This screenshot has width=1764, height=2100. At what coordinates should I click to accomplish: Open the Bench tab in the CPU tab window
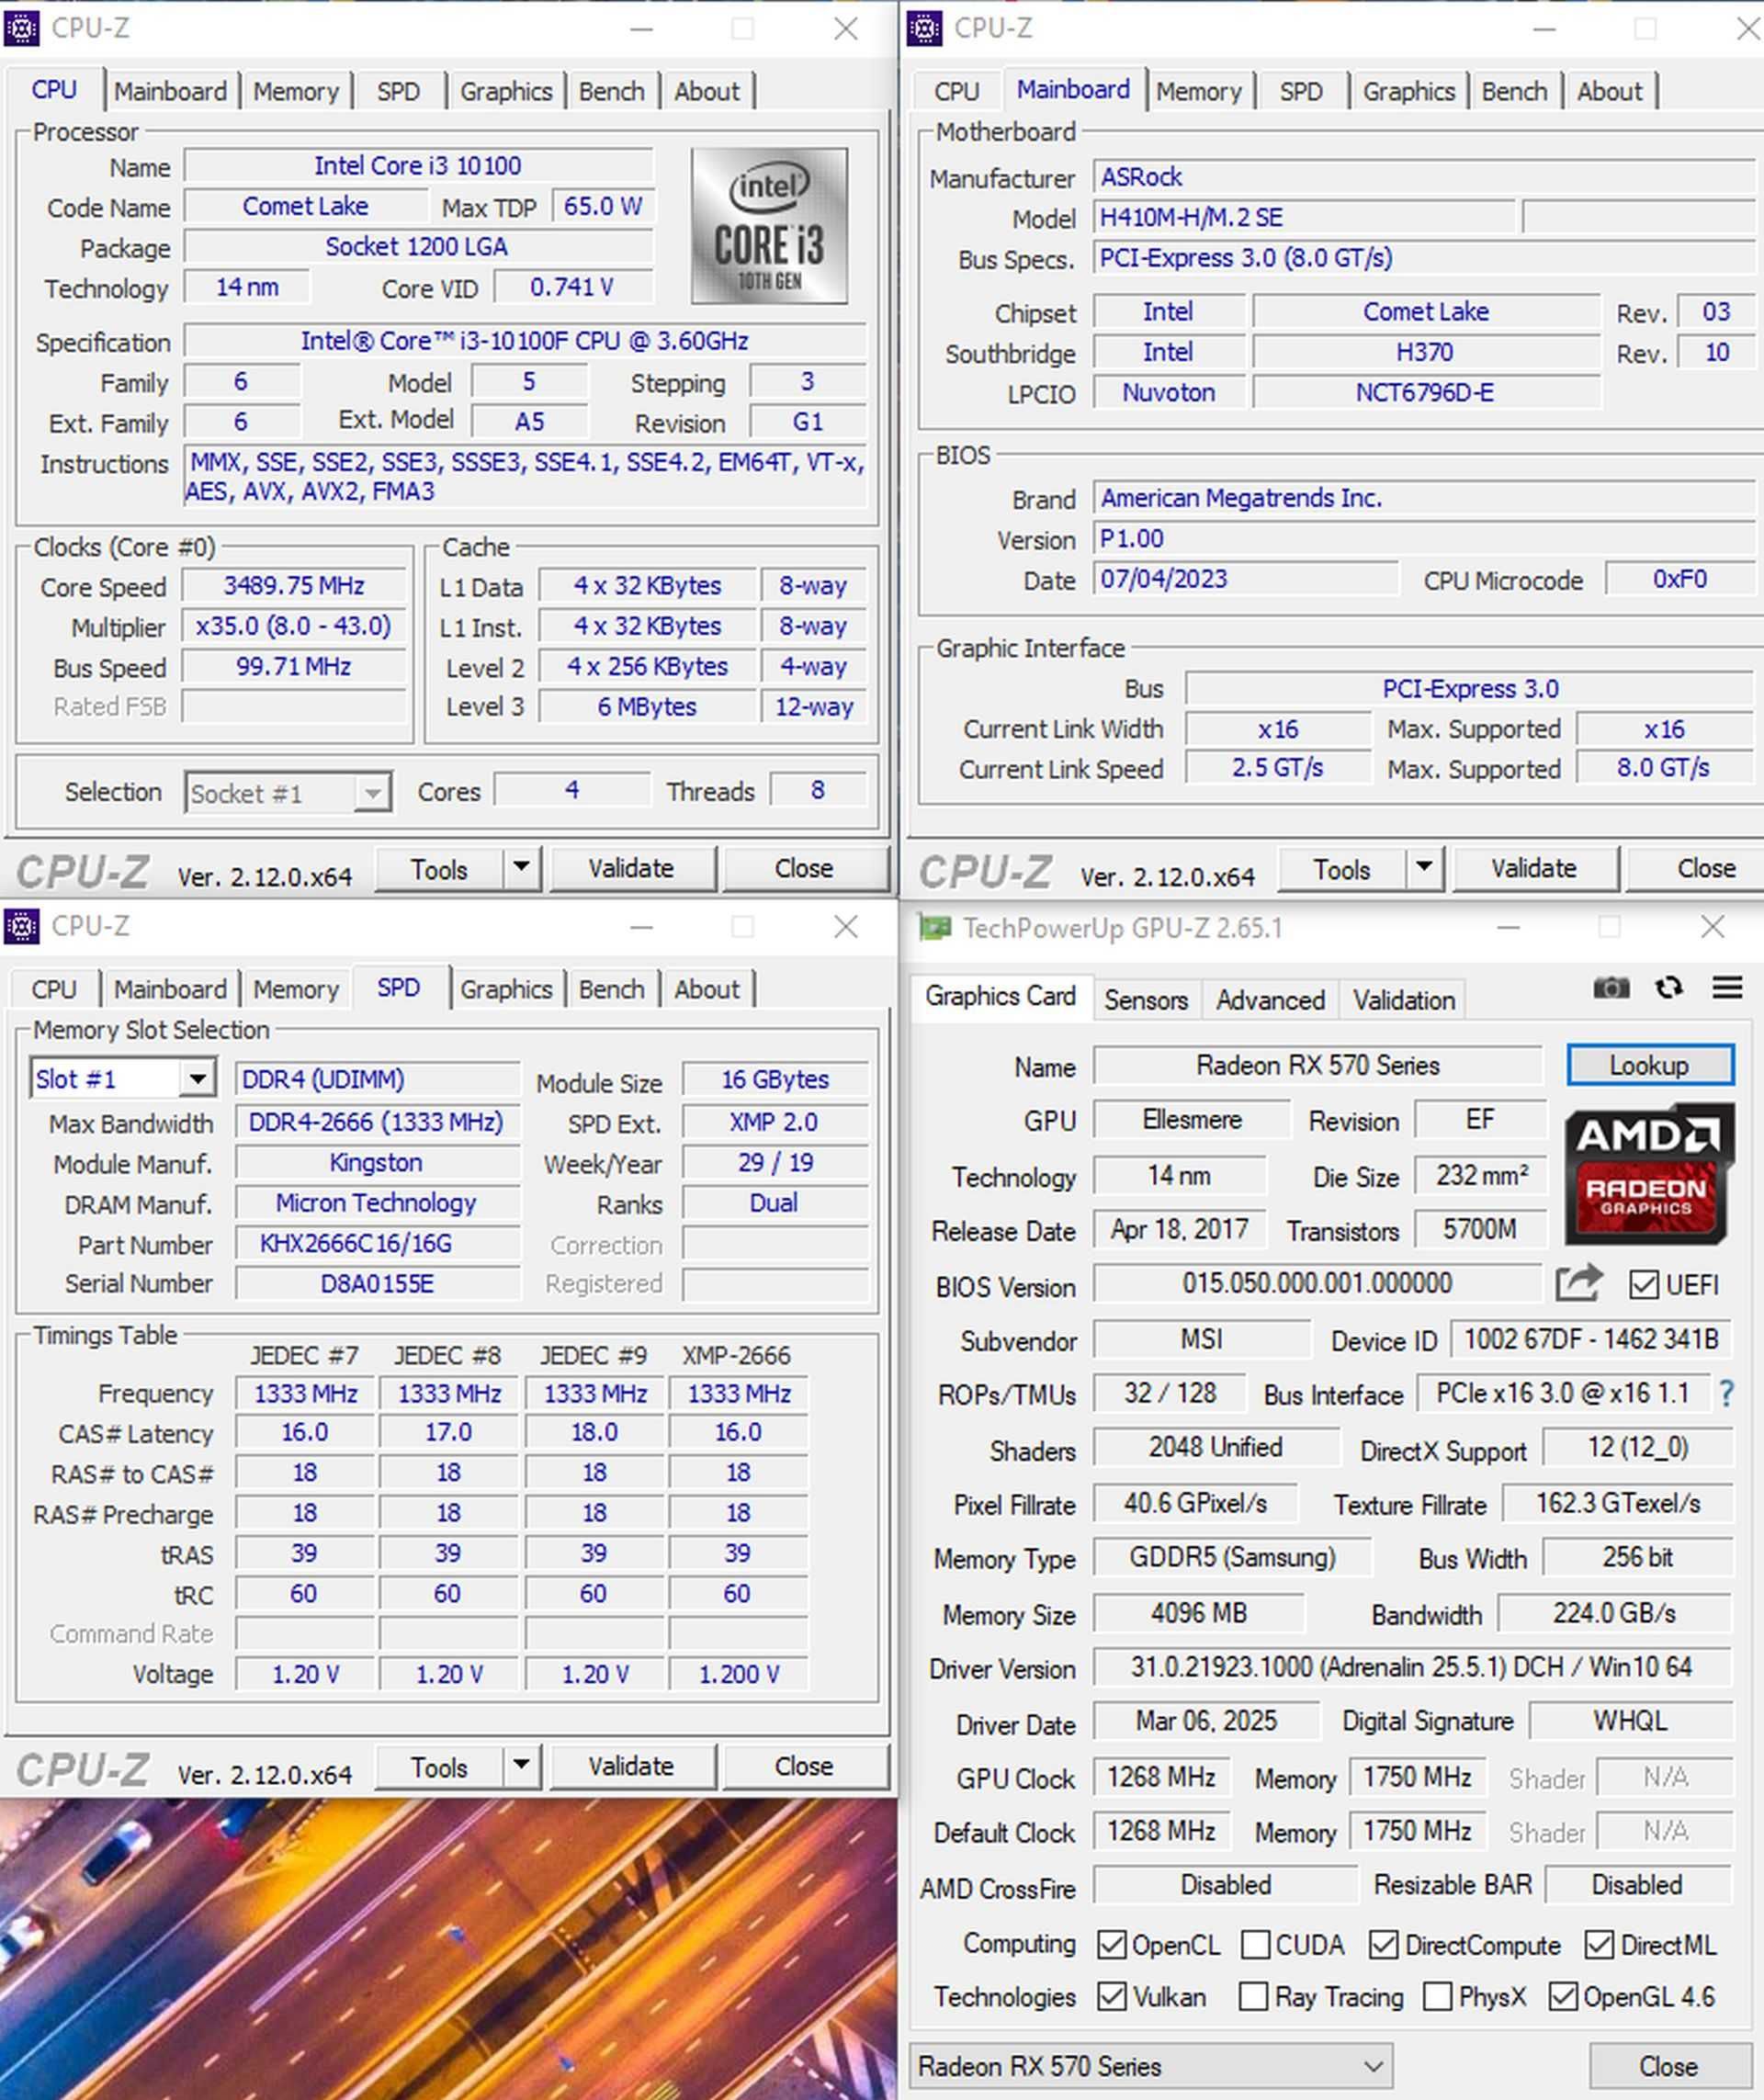click(x=612, y=91)
